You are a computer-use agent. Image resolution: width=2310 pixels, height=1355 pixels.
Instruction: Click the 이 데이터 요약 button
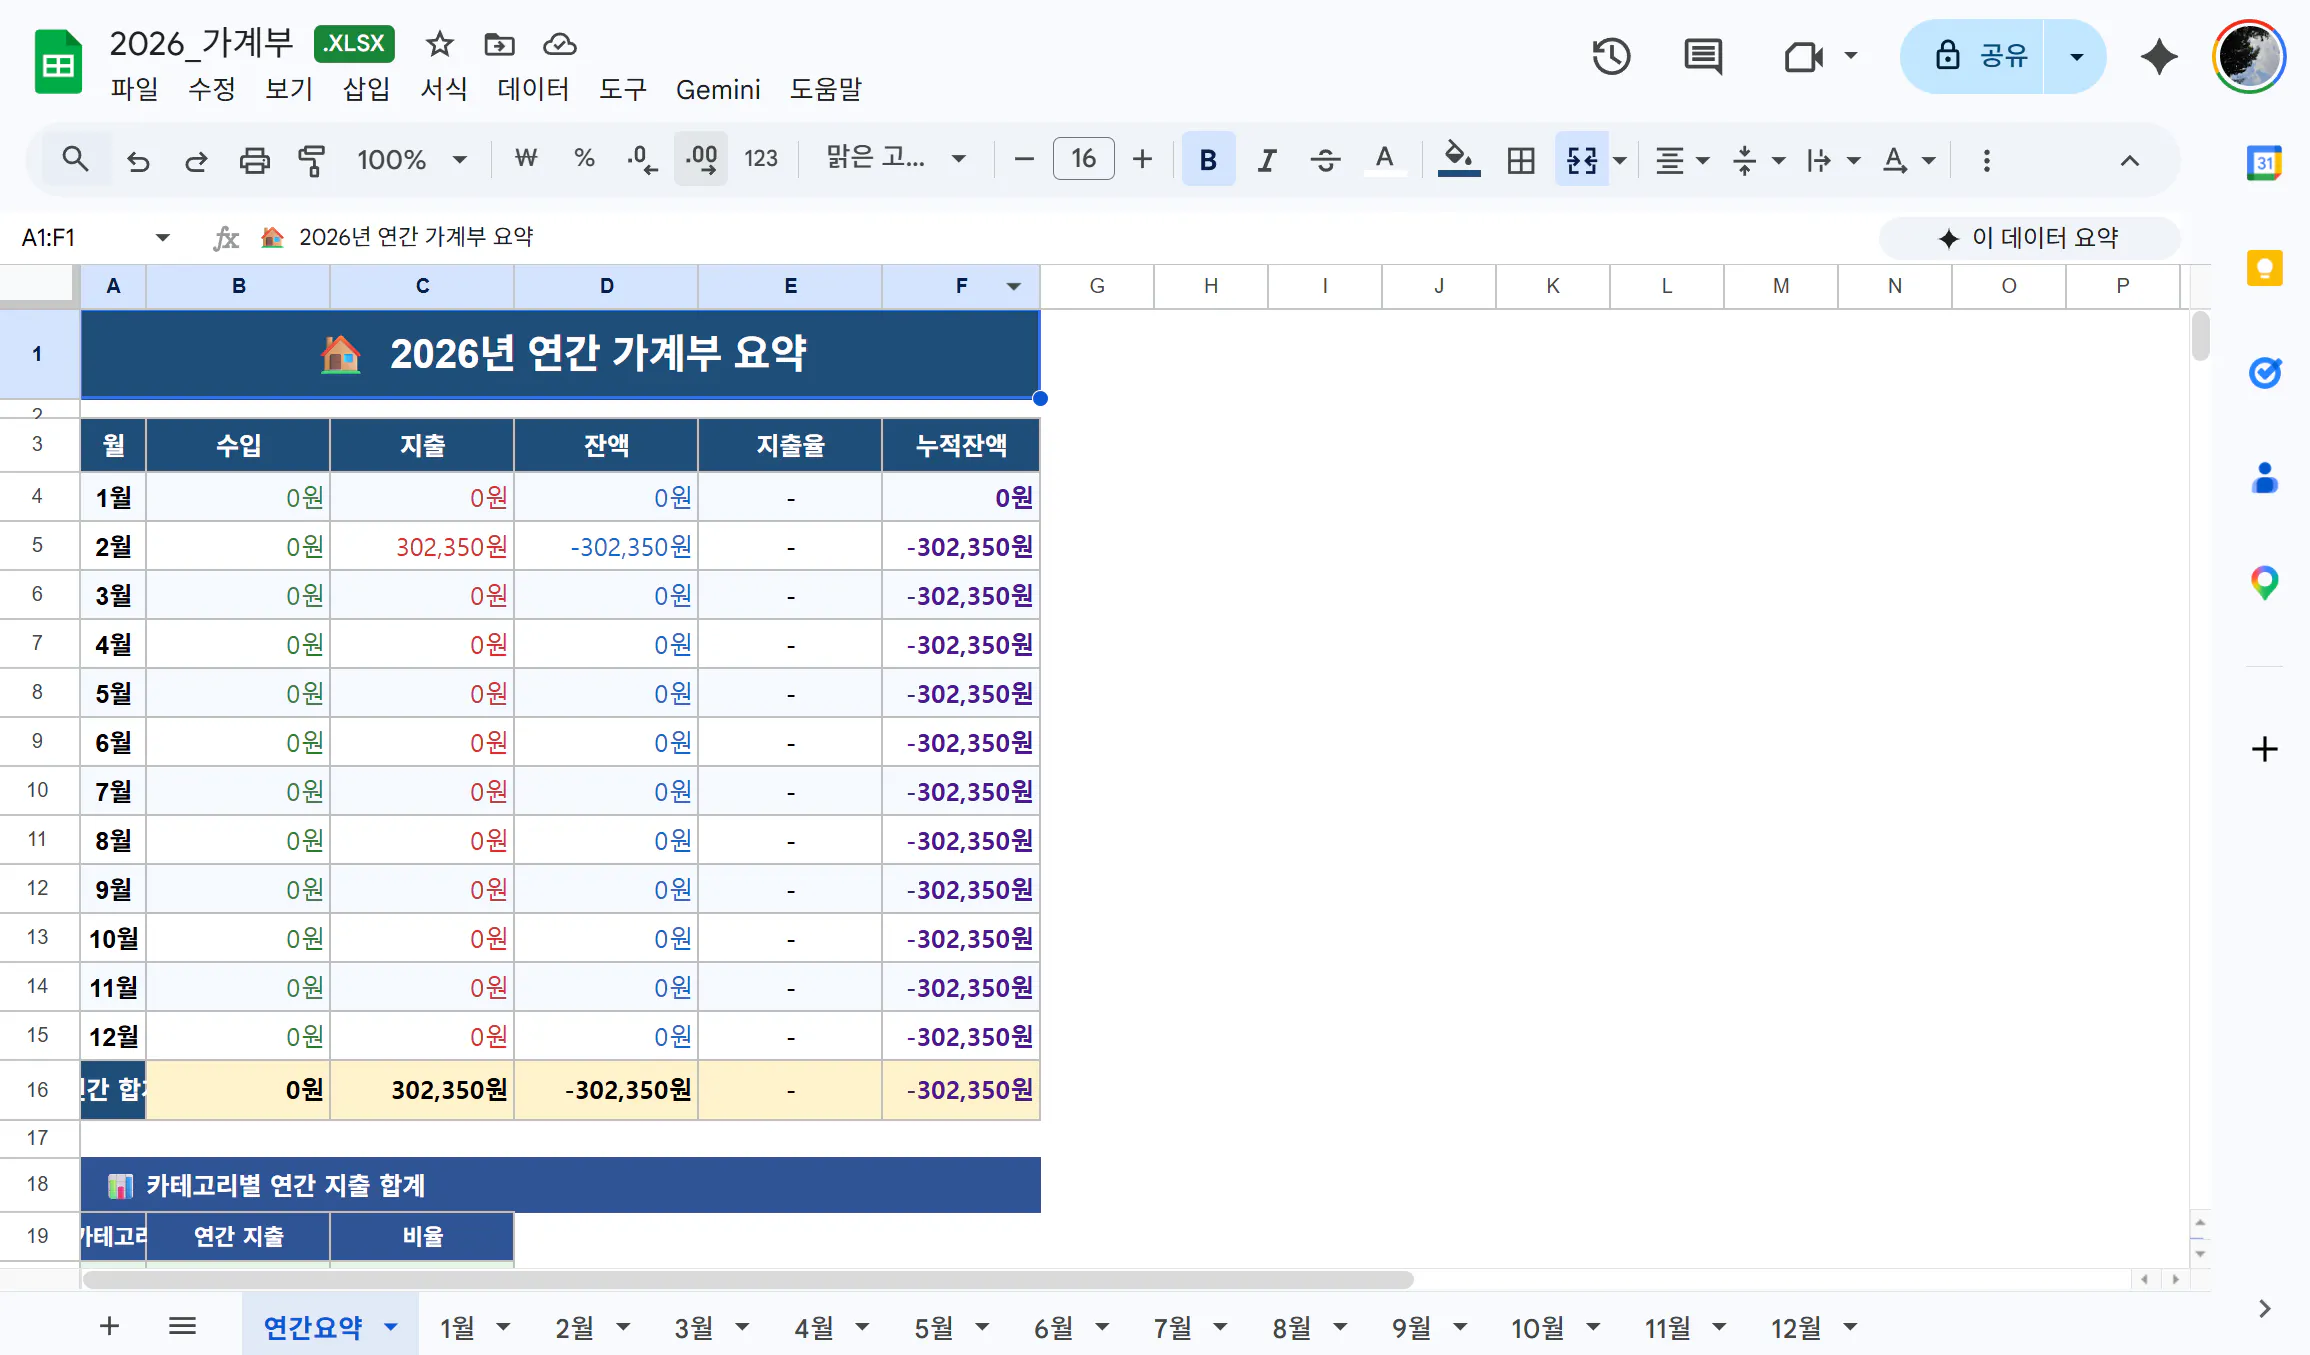[x=2029, y=238]
